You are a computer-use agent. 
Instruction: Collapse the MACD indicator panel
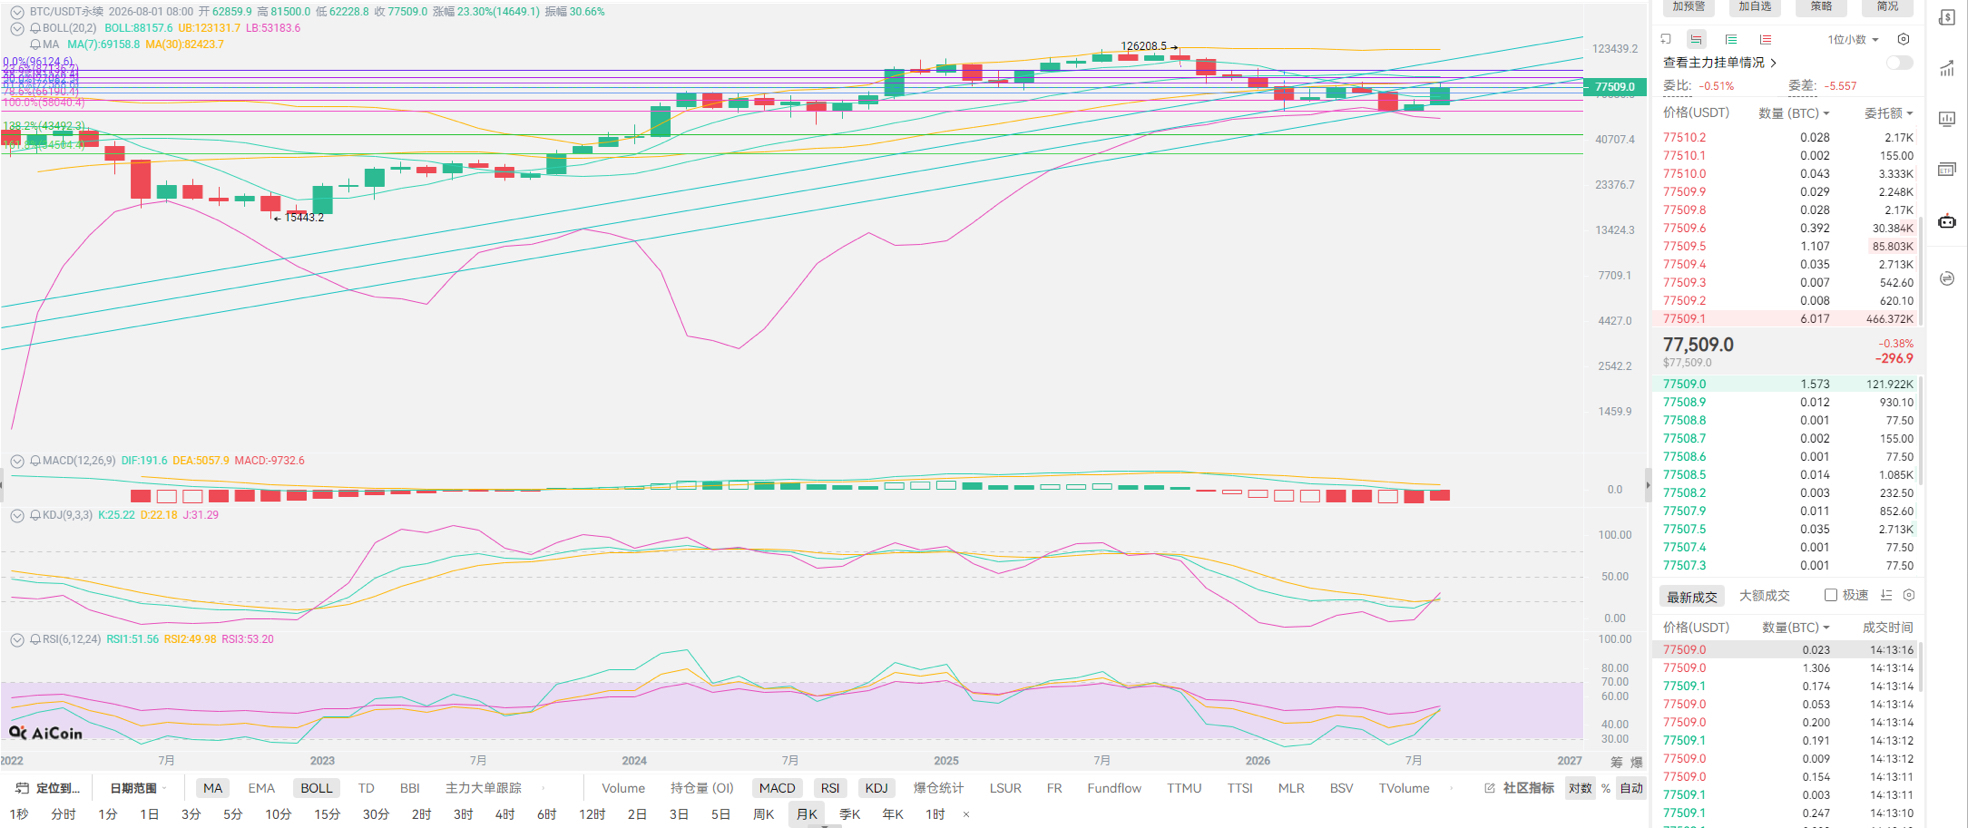[x=17, y=461]
